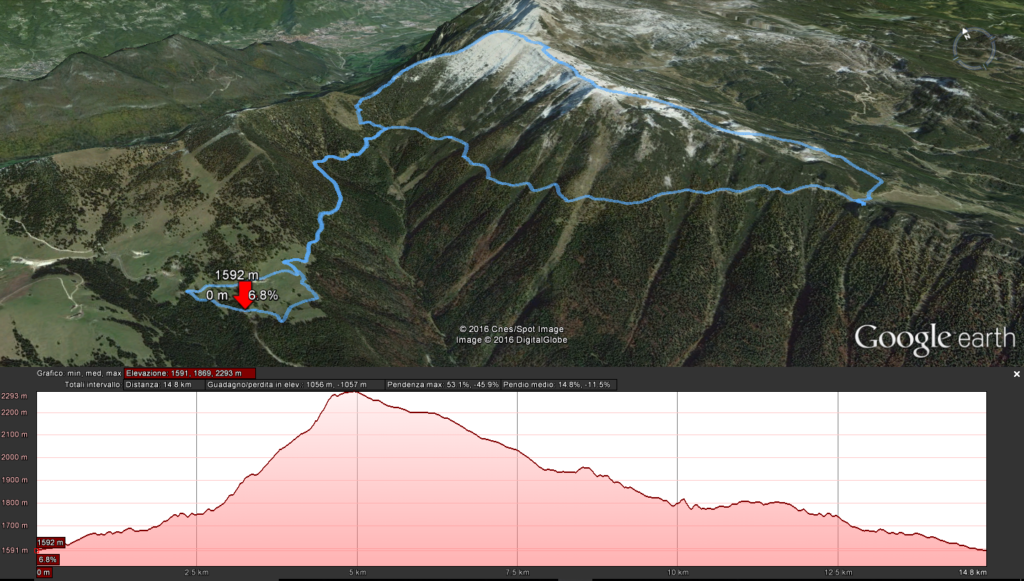Viewport: 1024px width, 581px height.
Task: Click the red arrow position marker on map
Action: (244, 296)
